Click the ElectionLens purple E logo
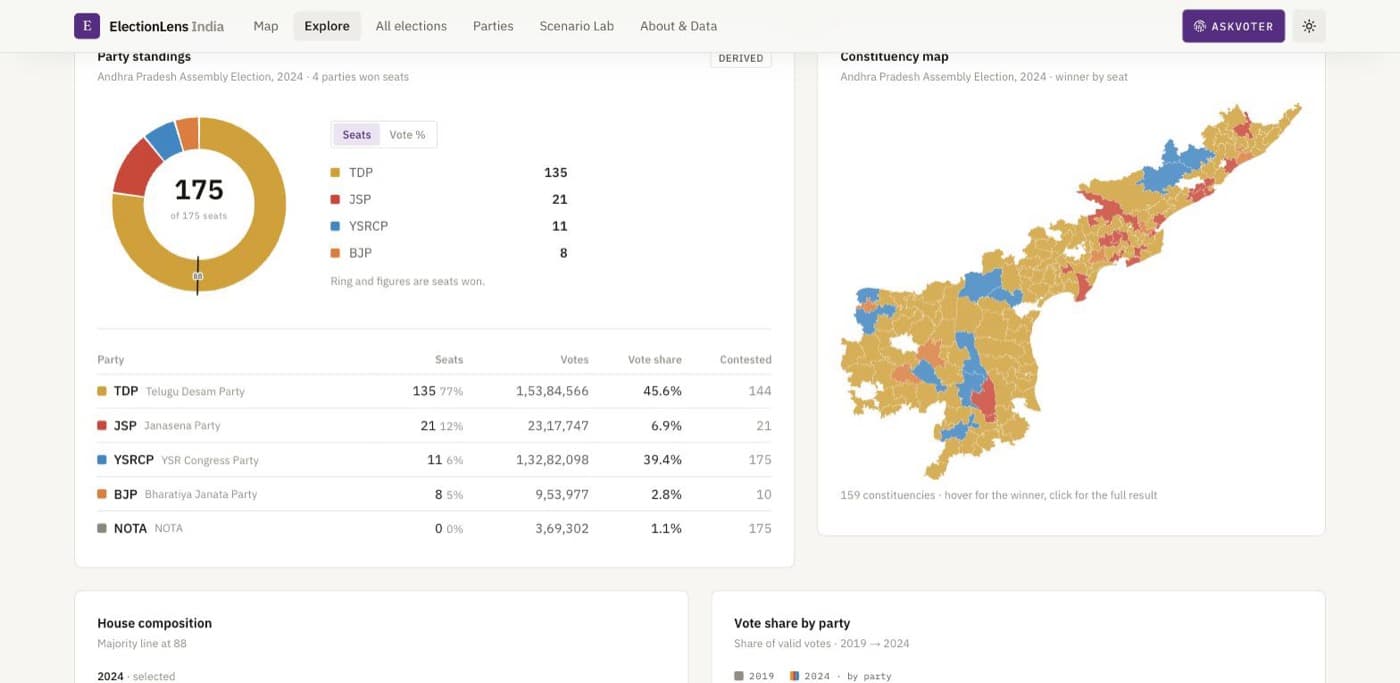The image size is (1400, 683). pyautogui.click(x=86, y=26)
